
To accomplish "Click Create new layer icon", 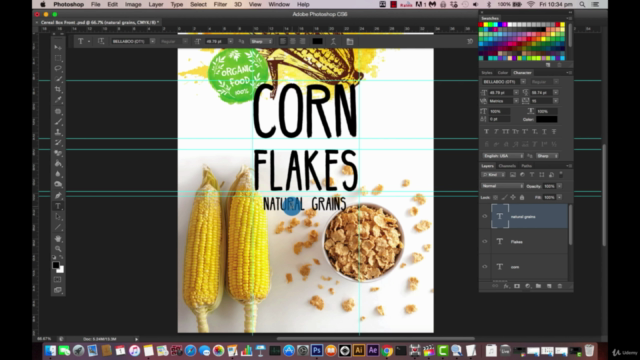I will pos(549,286).
